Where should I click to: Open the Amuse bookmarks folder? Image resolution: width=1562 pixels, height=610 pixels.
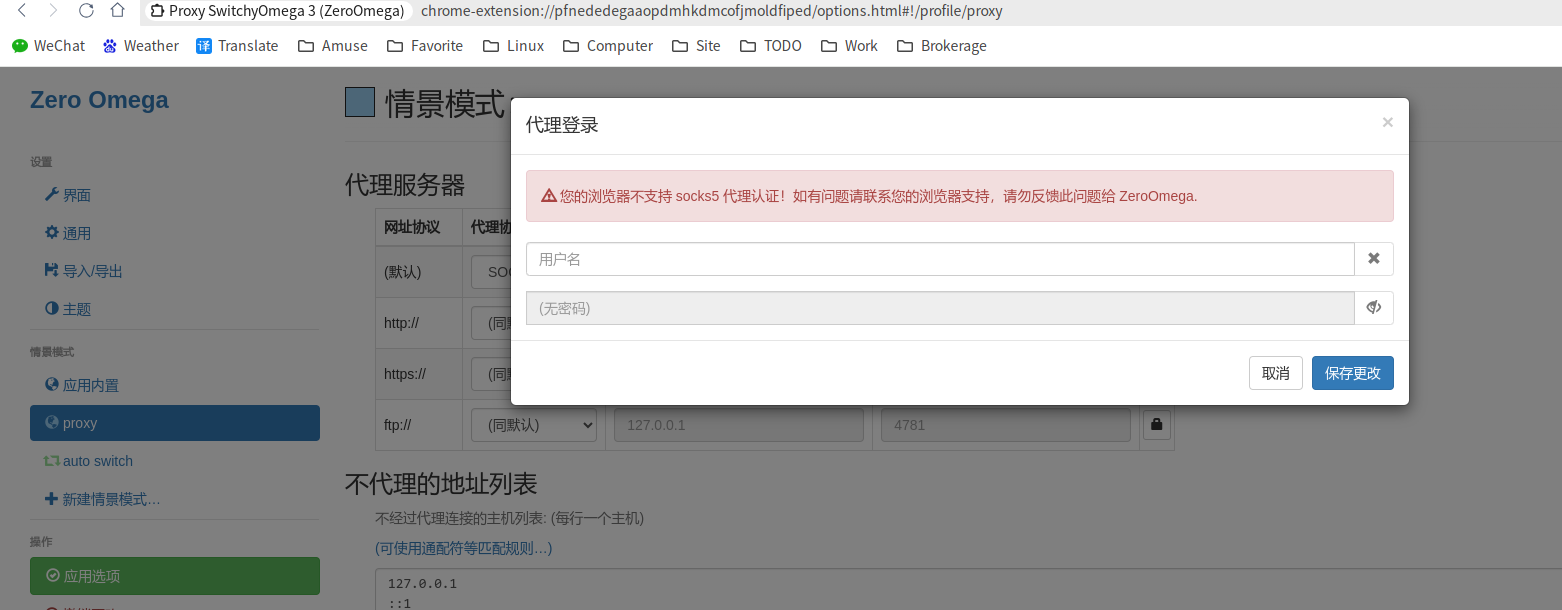click(x=333, y=46)
